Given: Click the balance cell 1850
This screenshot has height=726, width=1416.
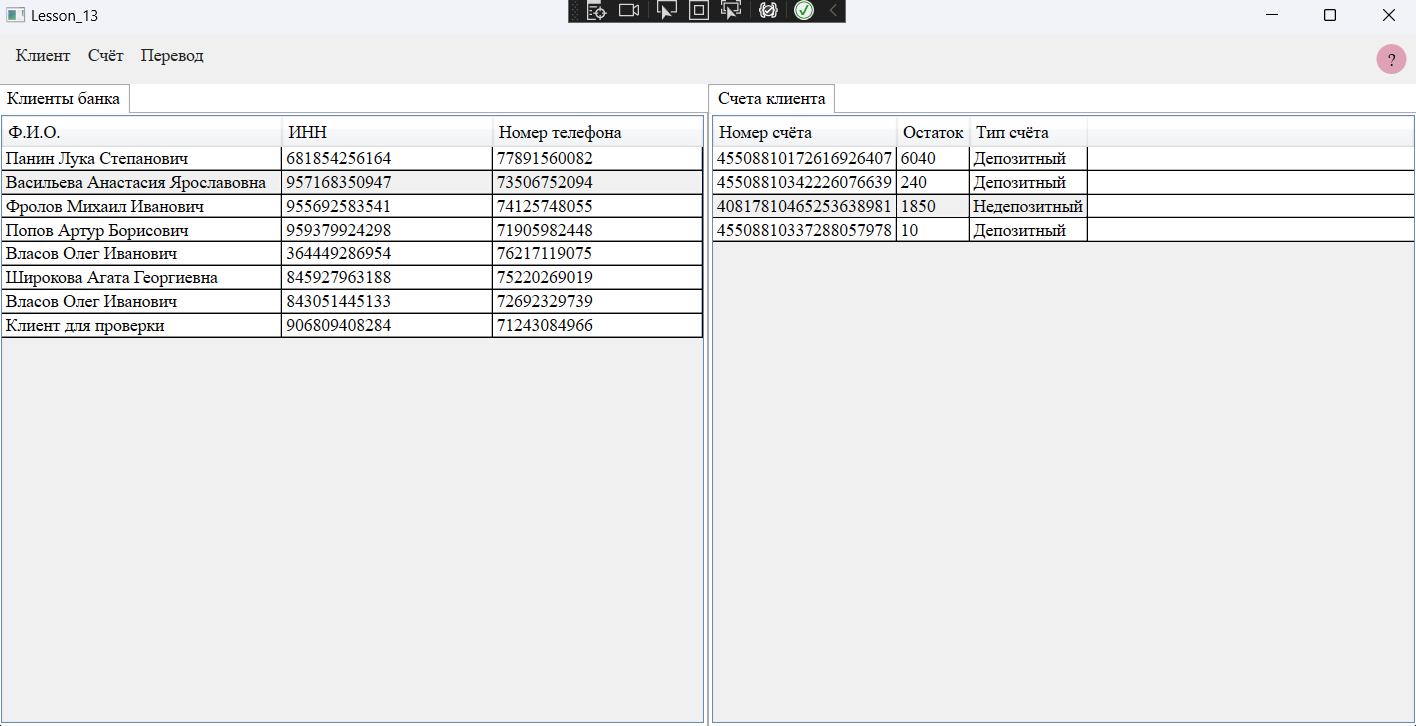Looking at the screenshot, I should pos(933,207).
